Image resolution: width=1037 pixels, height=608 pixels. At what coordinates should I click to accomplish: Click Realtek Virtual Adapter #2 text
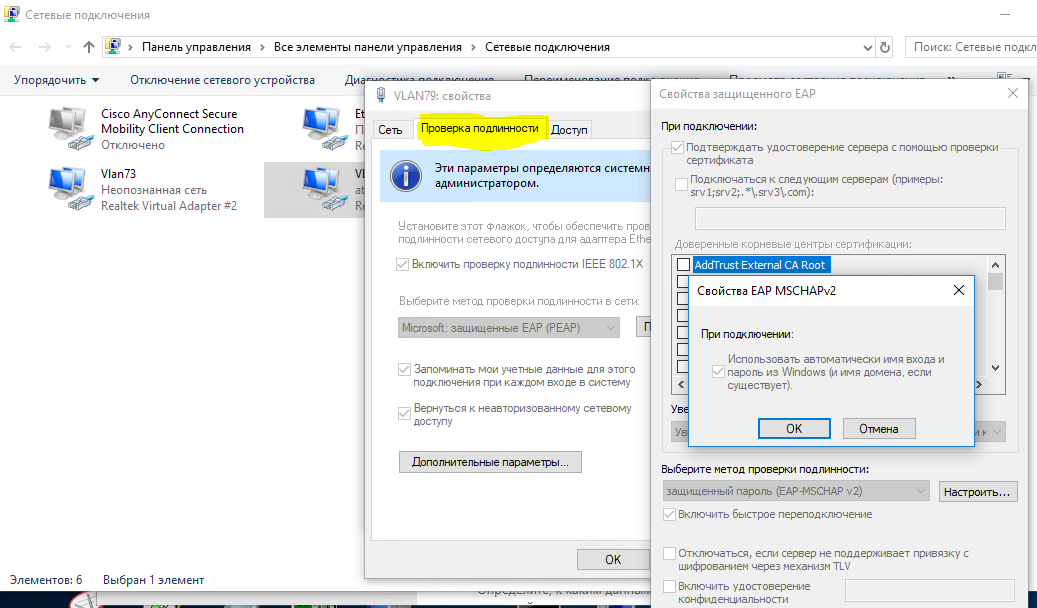[x=169, y=206]
